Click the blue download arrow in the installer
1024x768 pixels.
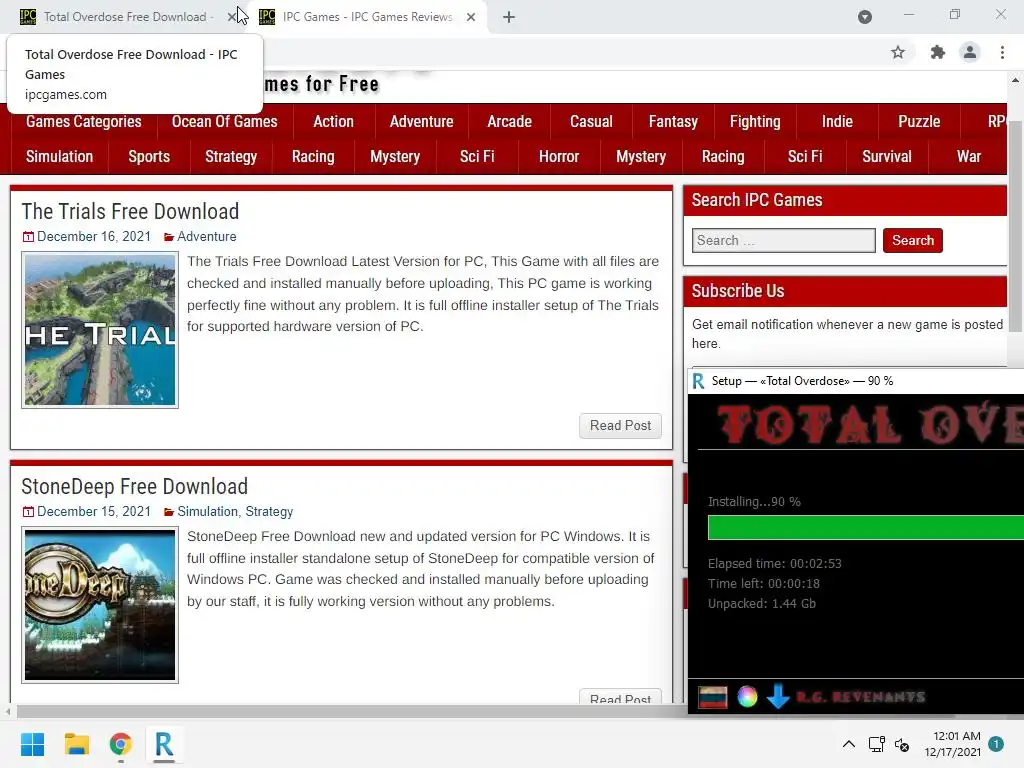pos(778,697)
